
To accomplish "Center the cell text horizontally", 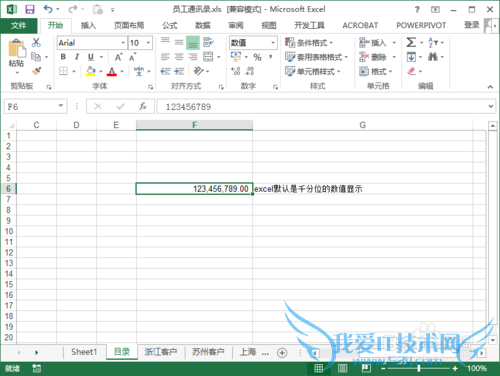I will coord(179,57).
